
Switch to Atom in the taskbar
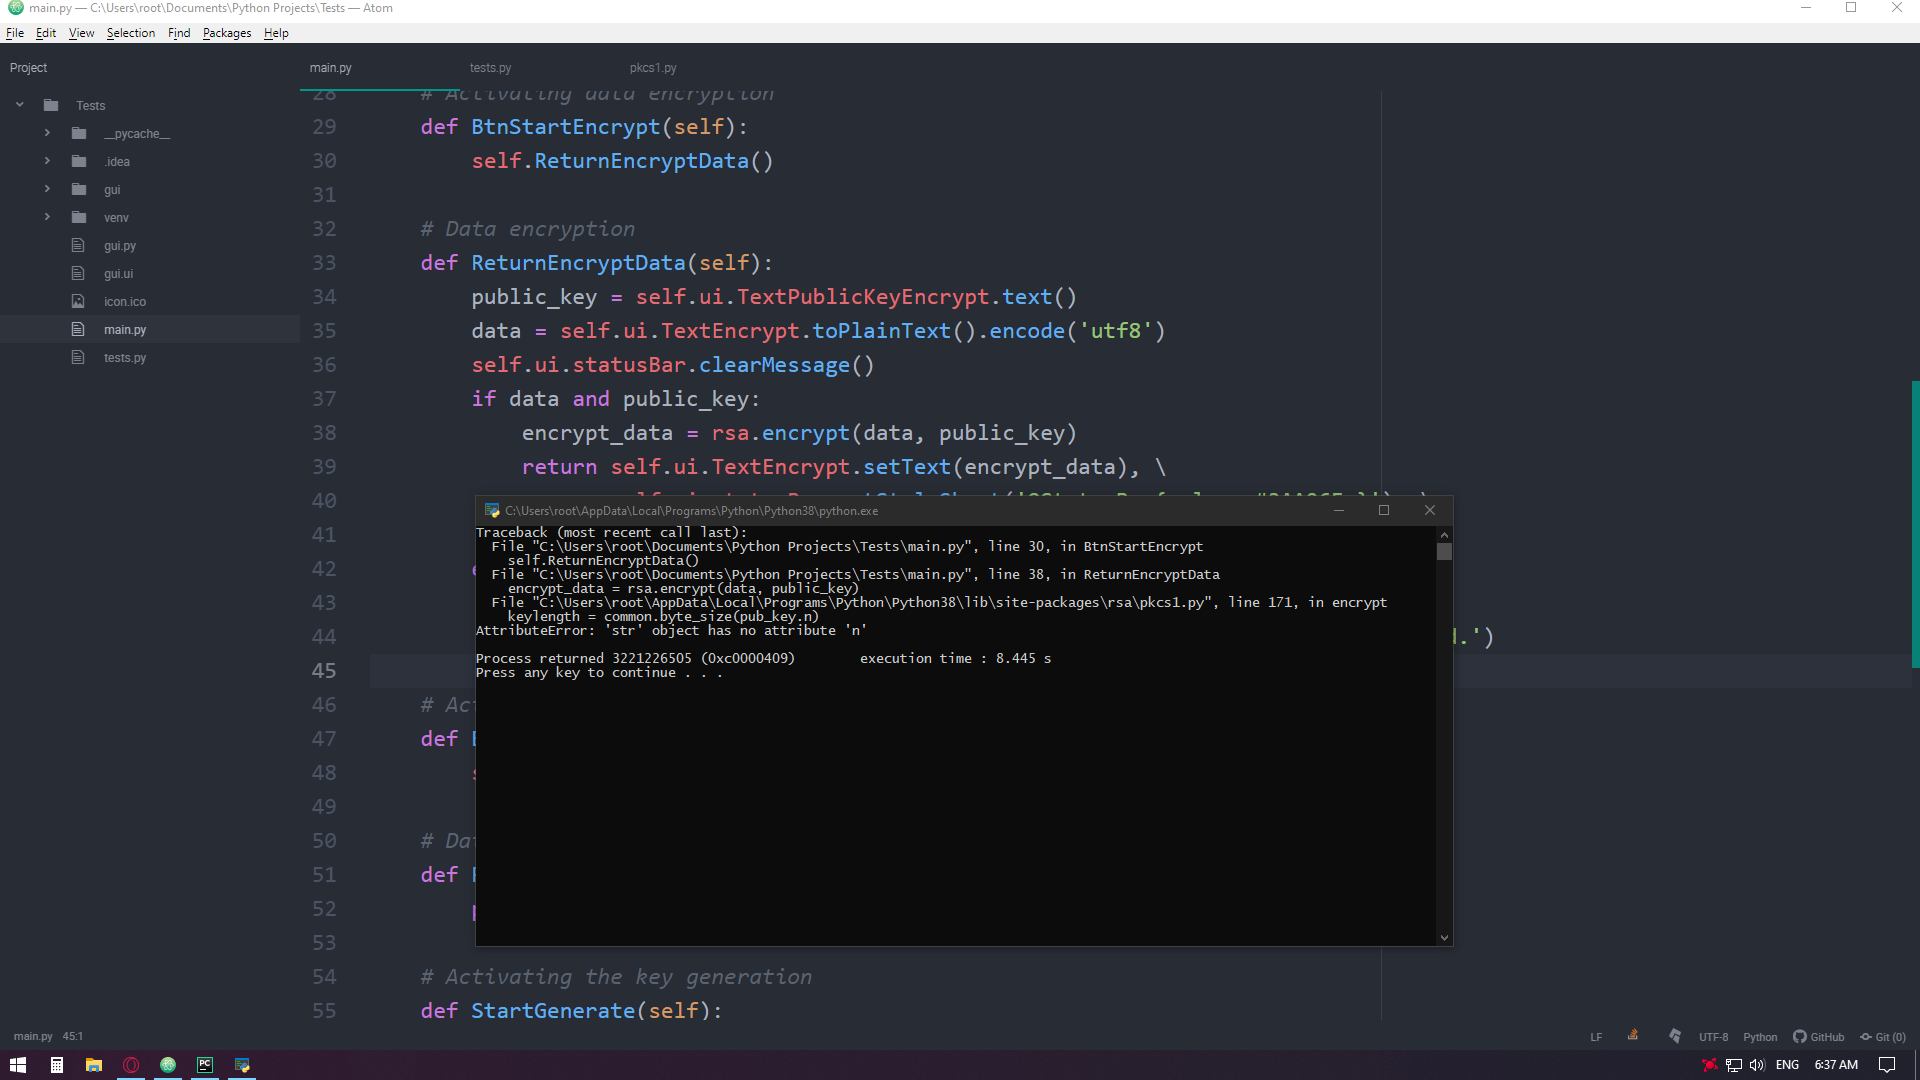point(168,1065)
